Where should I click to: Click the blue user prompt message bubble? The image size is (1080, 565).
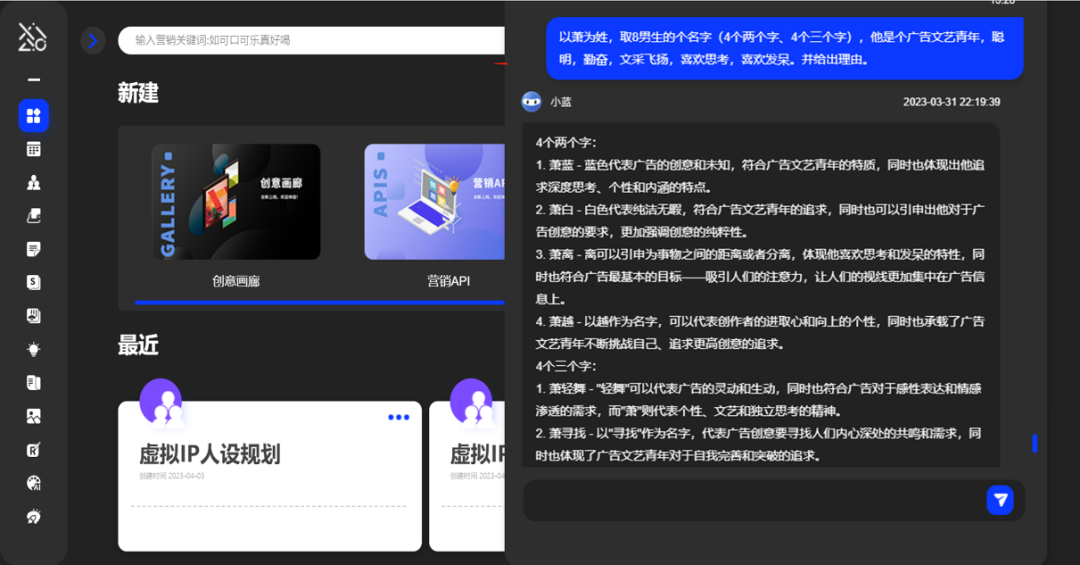point(785,48)
